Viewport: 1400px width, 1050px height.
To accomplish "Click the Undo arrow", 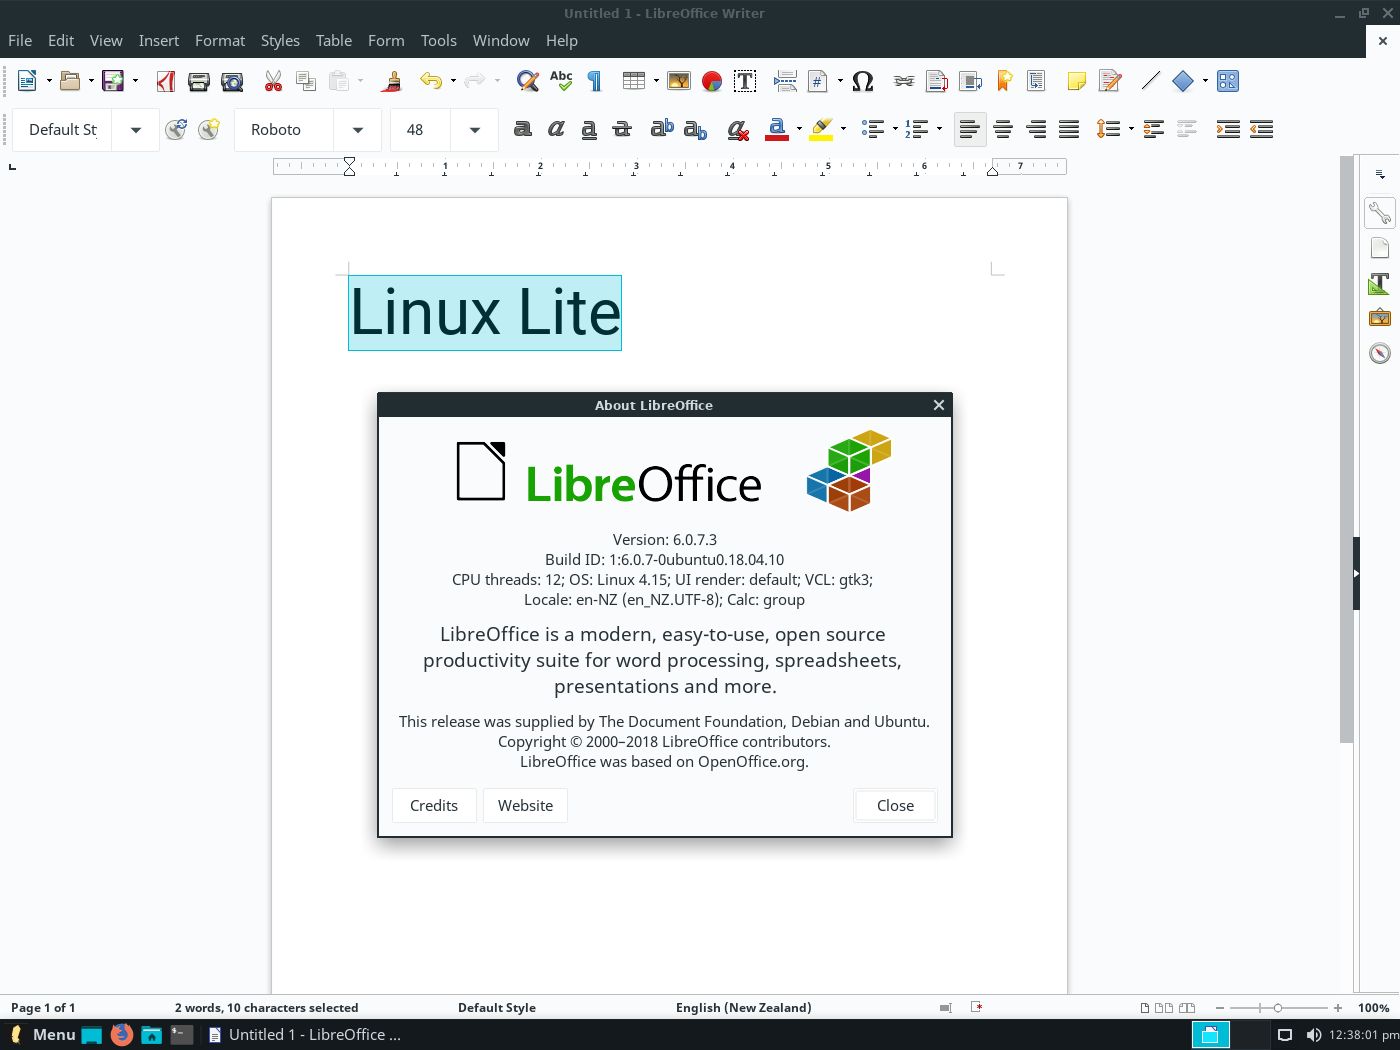I will [431, 81].
